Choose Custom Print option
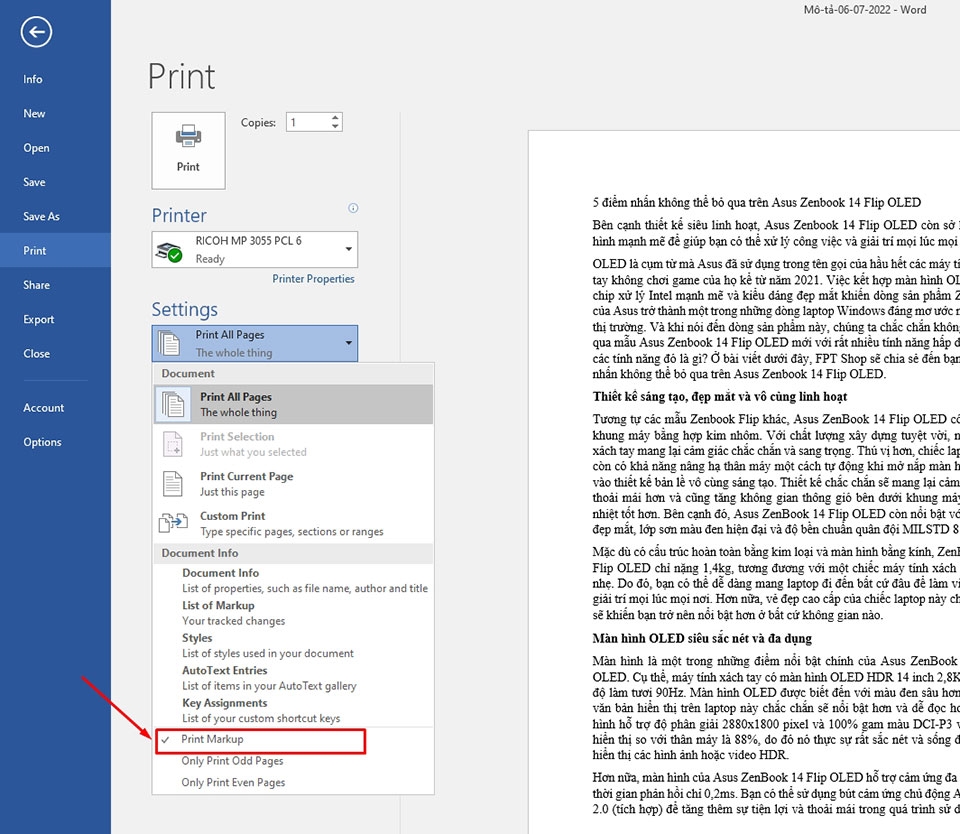The height and width of the screenshot is (834, 960). [x=293, y=524]
